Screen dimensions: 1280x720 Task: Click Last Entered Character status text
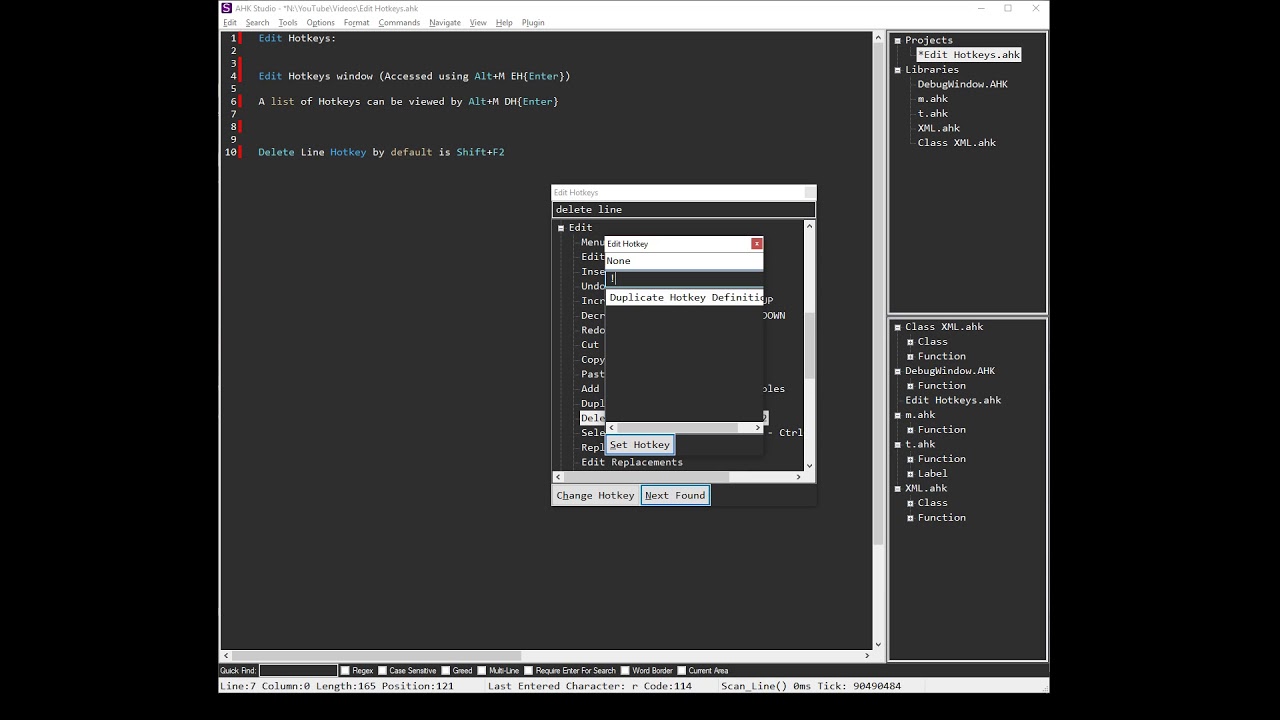590,686
